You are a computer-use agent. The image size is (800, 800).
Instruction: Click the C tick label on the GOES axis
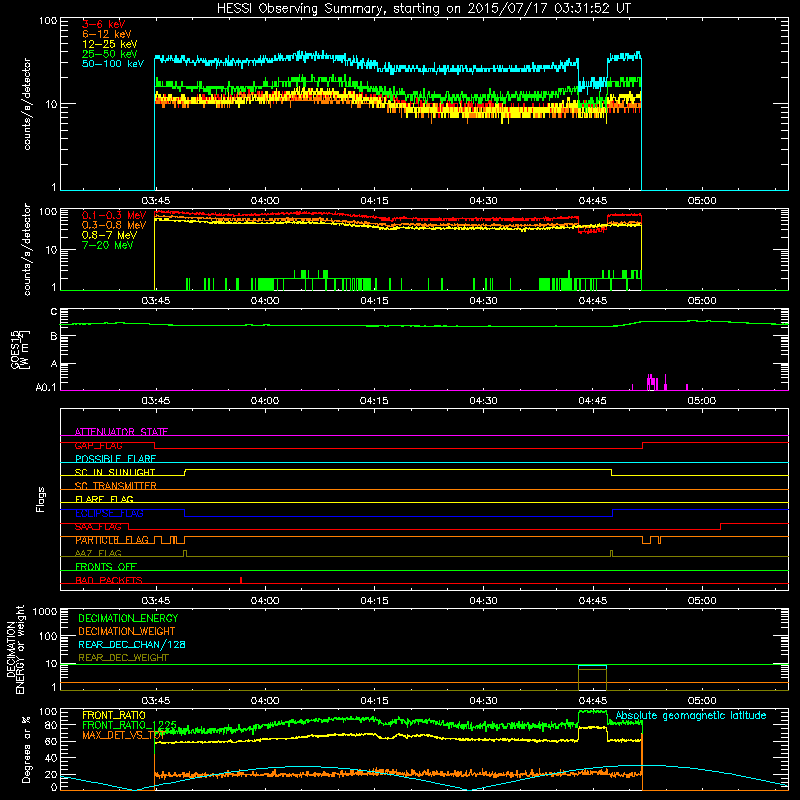[54, 311]
